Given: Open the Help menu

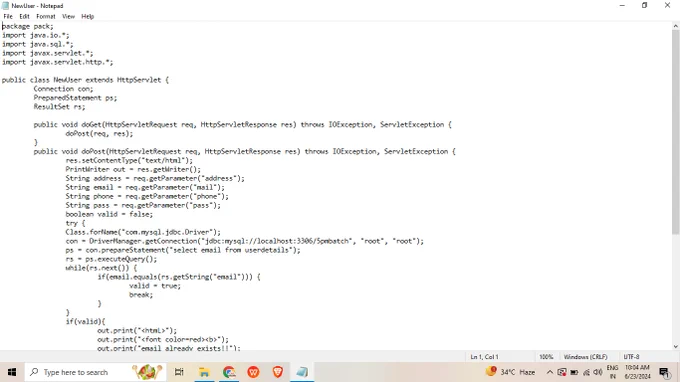Looking at the screenshot, I should coord(88,16).
